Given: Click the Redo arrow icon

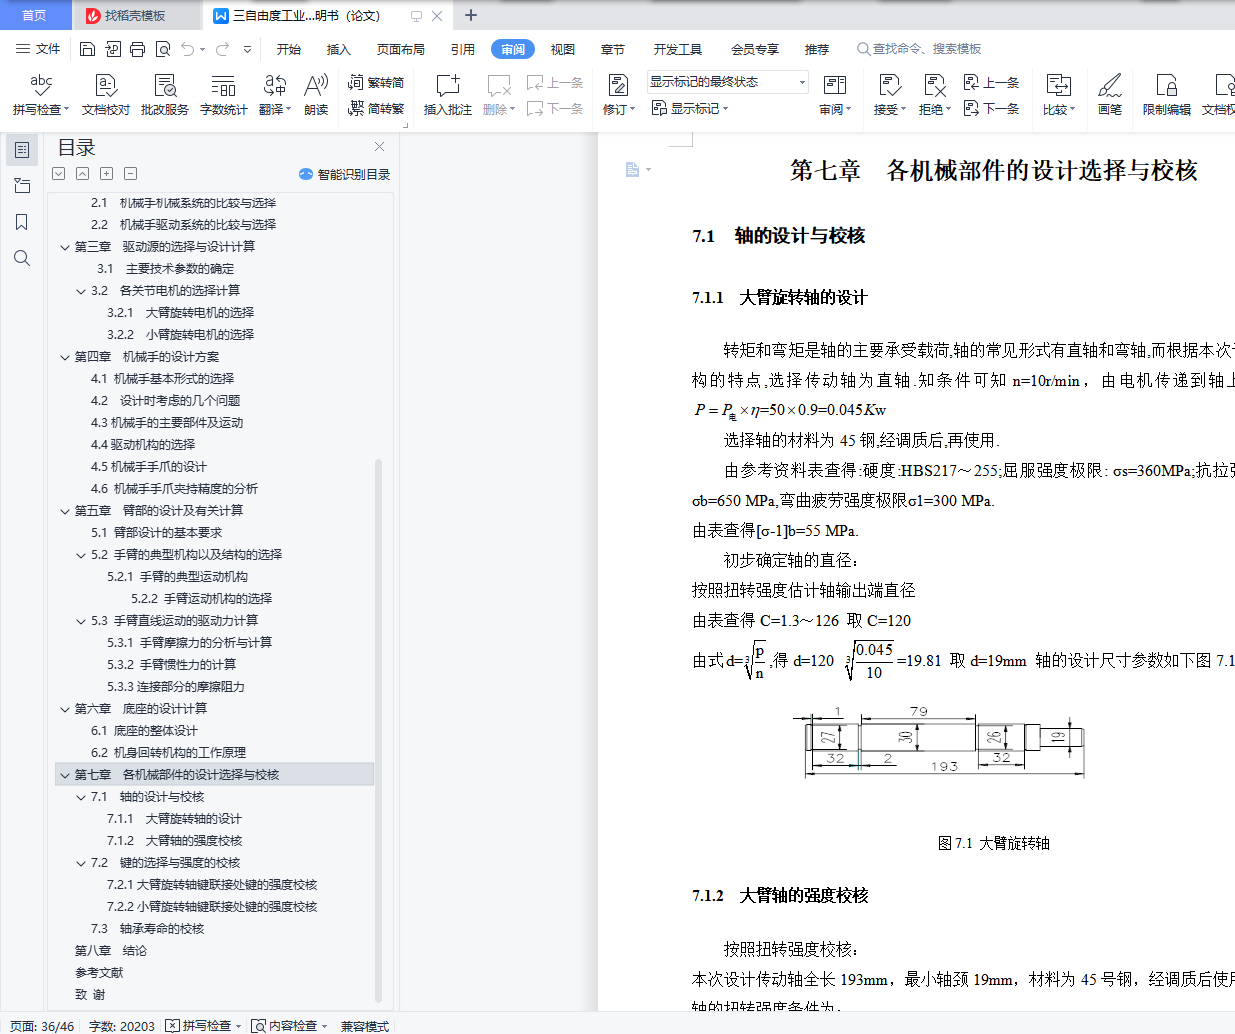Looking at the screenshot, I should 222,49.
